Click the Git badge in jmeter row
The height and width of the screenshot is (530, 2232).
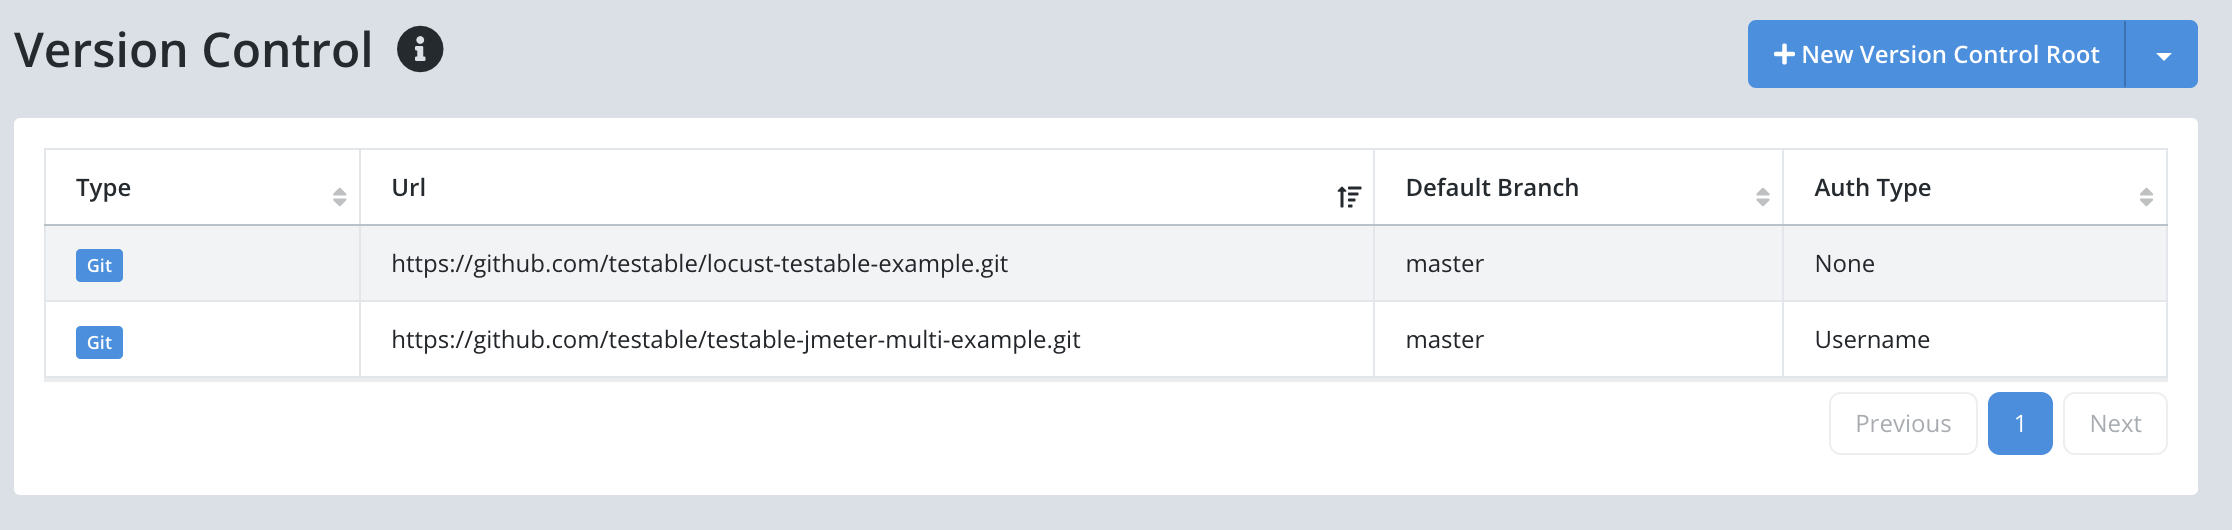[x=99, y=342]
